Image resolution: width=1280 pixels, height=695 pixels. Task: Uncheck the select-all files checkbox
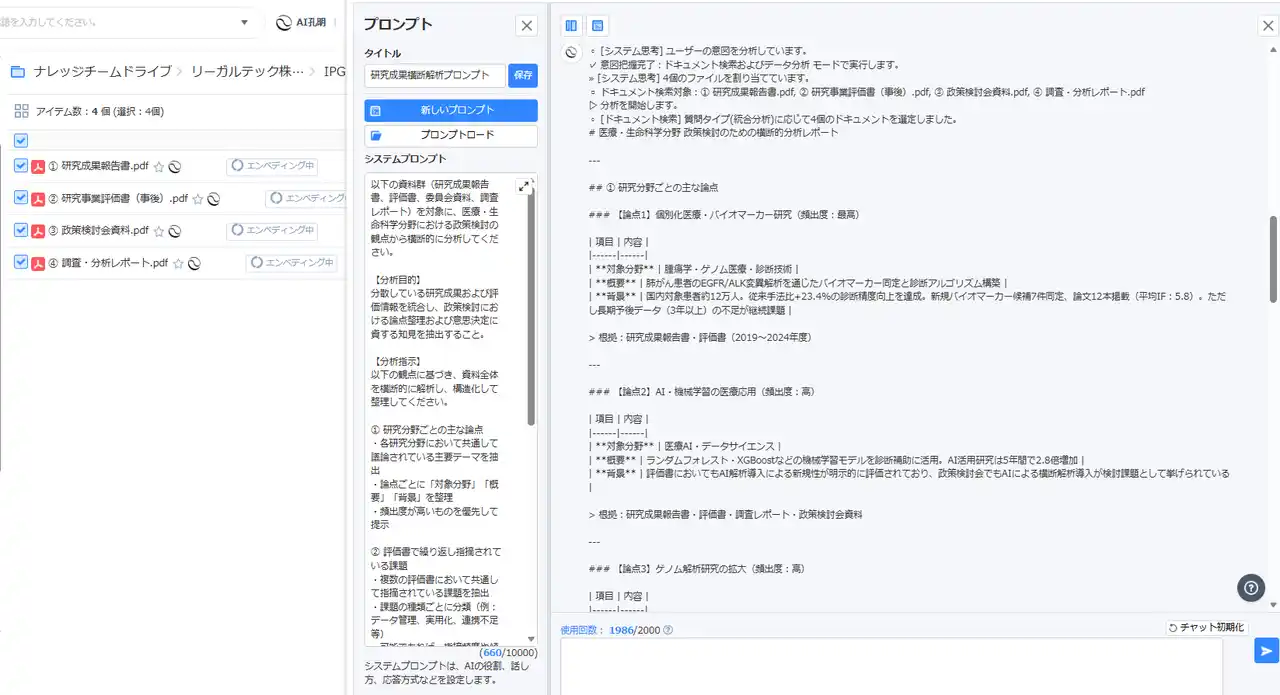tap(21, 141)
